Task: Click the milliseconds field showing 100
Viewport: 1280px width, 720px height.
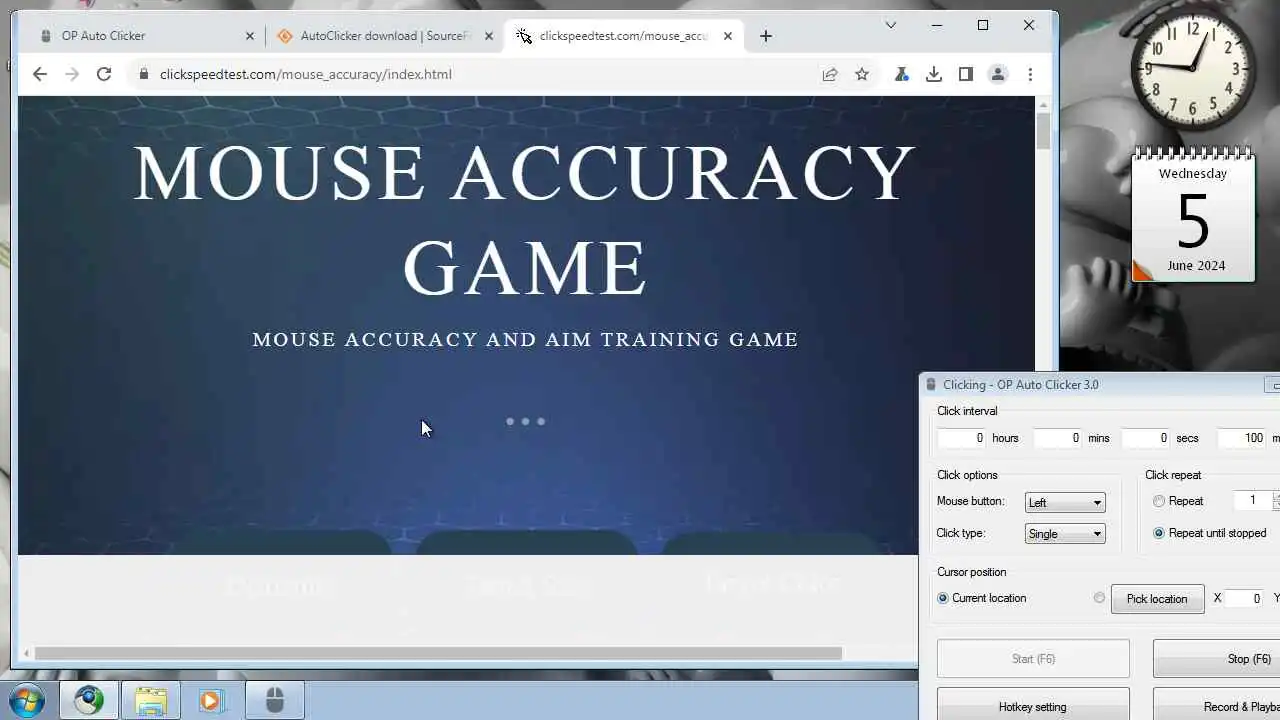Action: [1242, 438]
